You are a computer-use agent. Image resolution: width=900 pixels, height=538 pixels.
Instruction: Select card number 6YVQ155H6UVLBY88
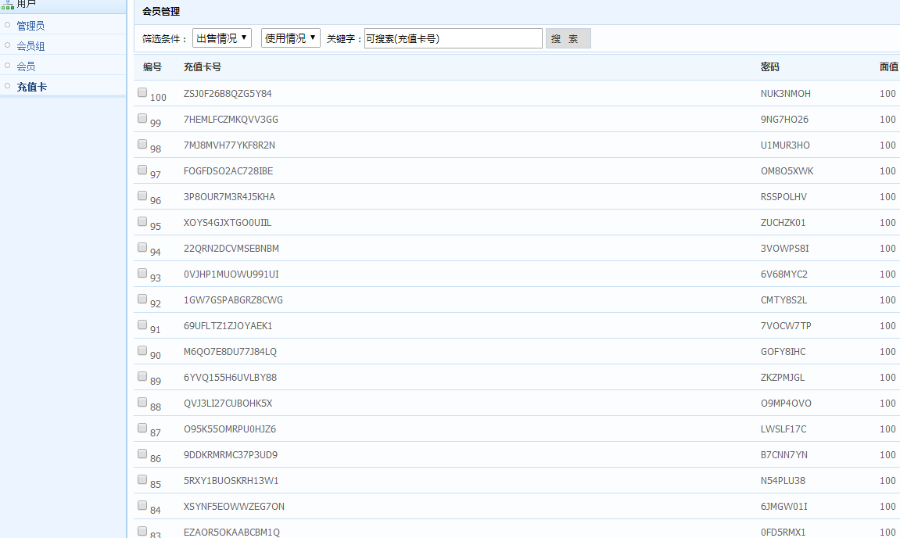coord(230,378)
